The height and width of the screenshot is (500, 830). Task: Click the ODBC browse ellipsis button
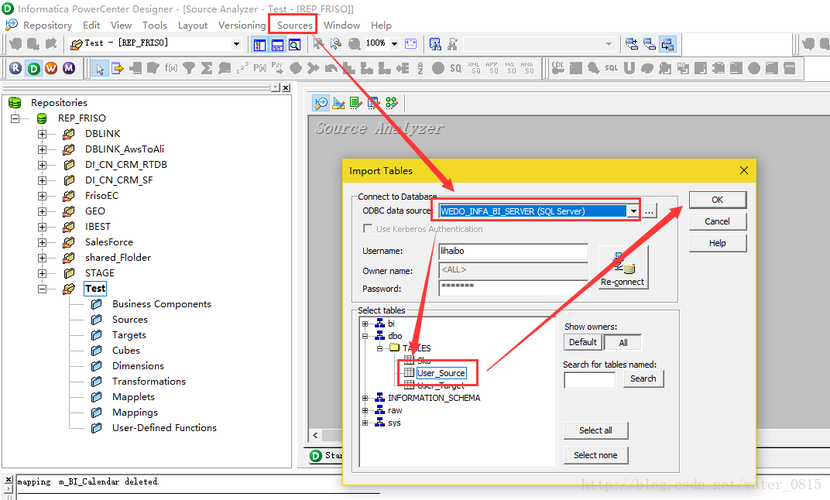point(649,211)
